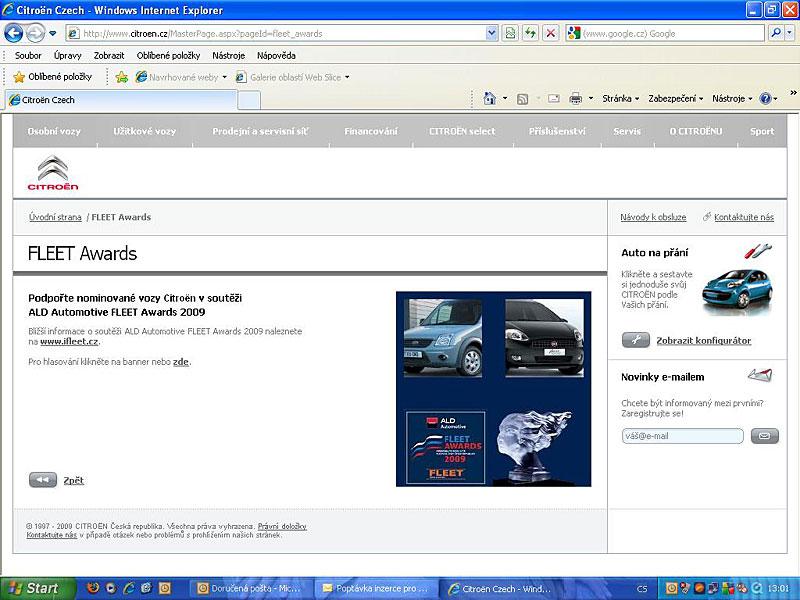Click the Zpět back arrow button
This screenshot has width=800, height=600.
pos(43,480)
